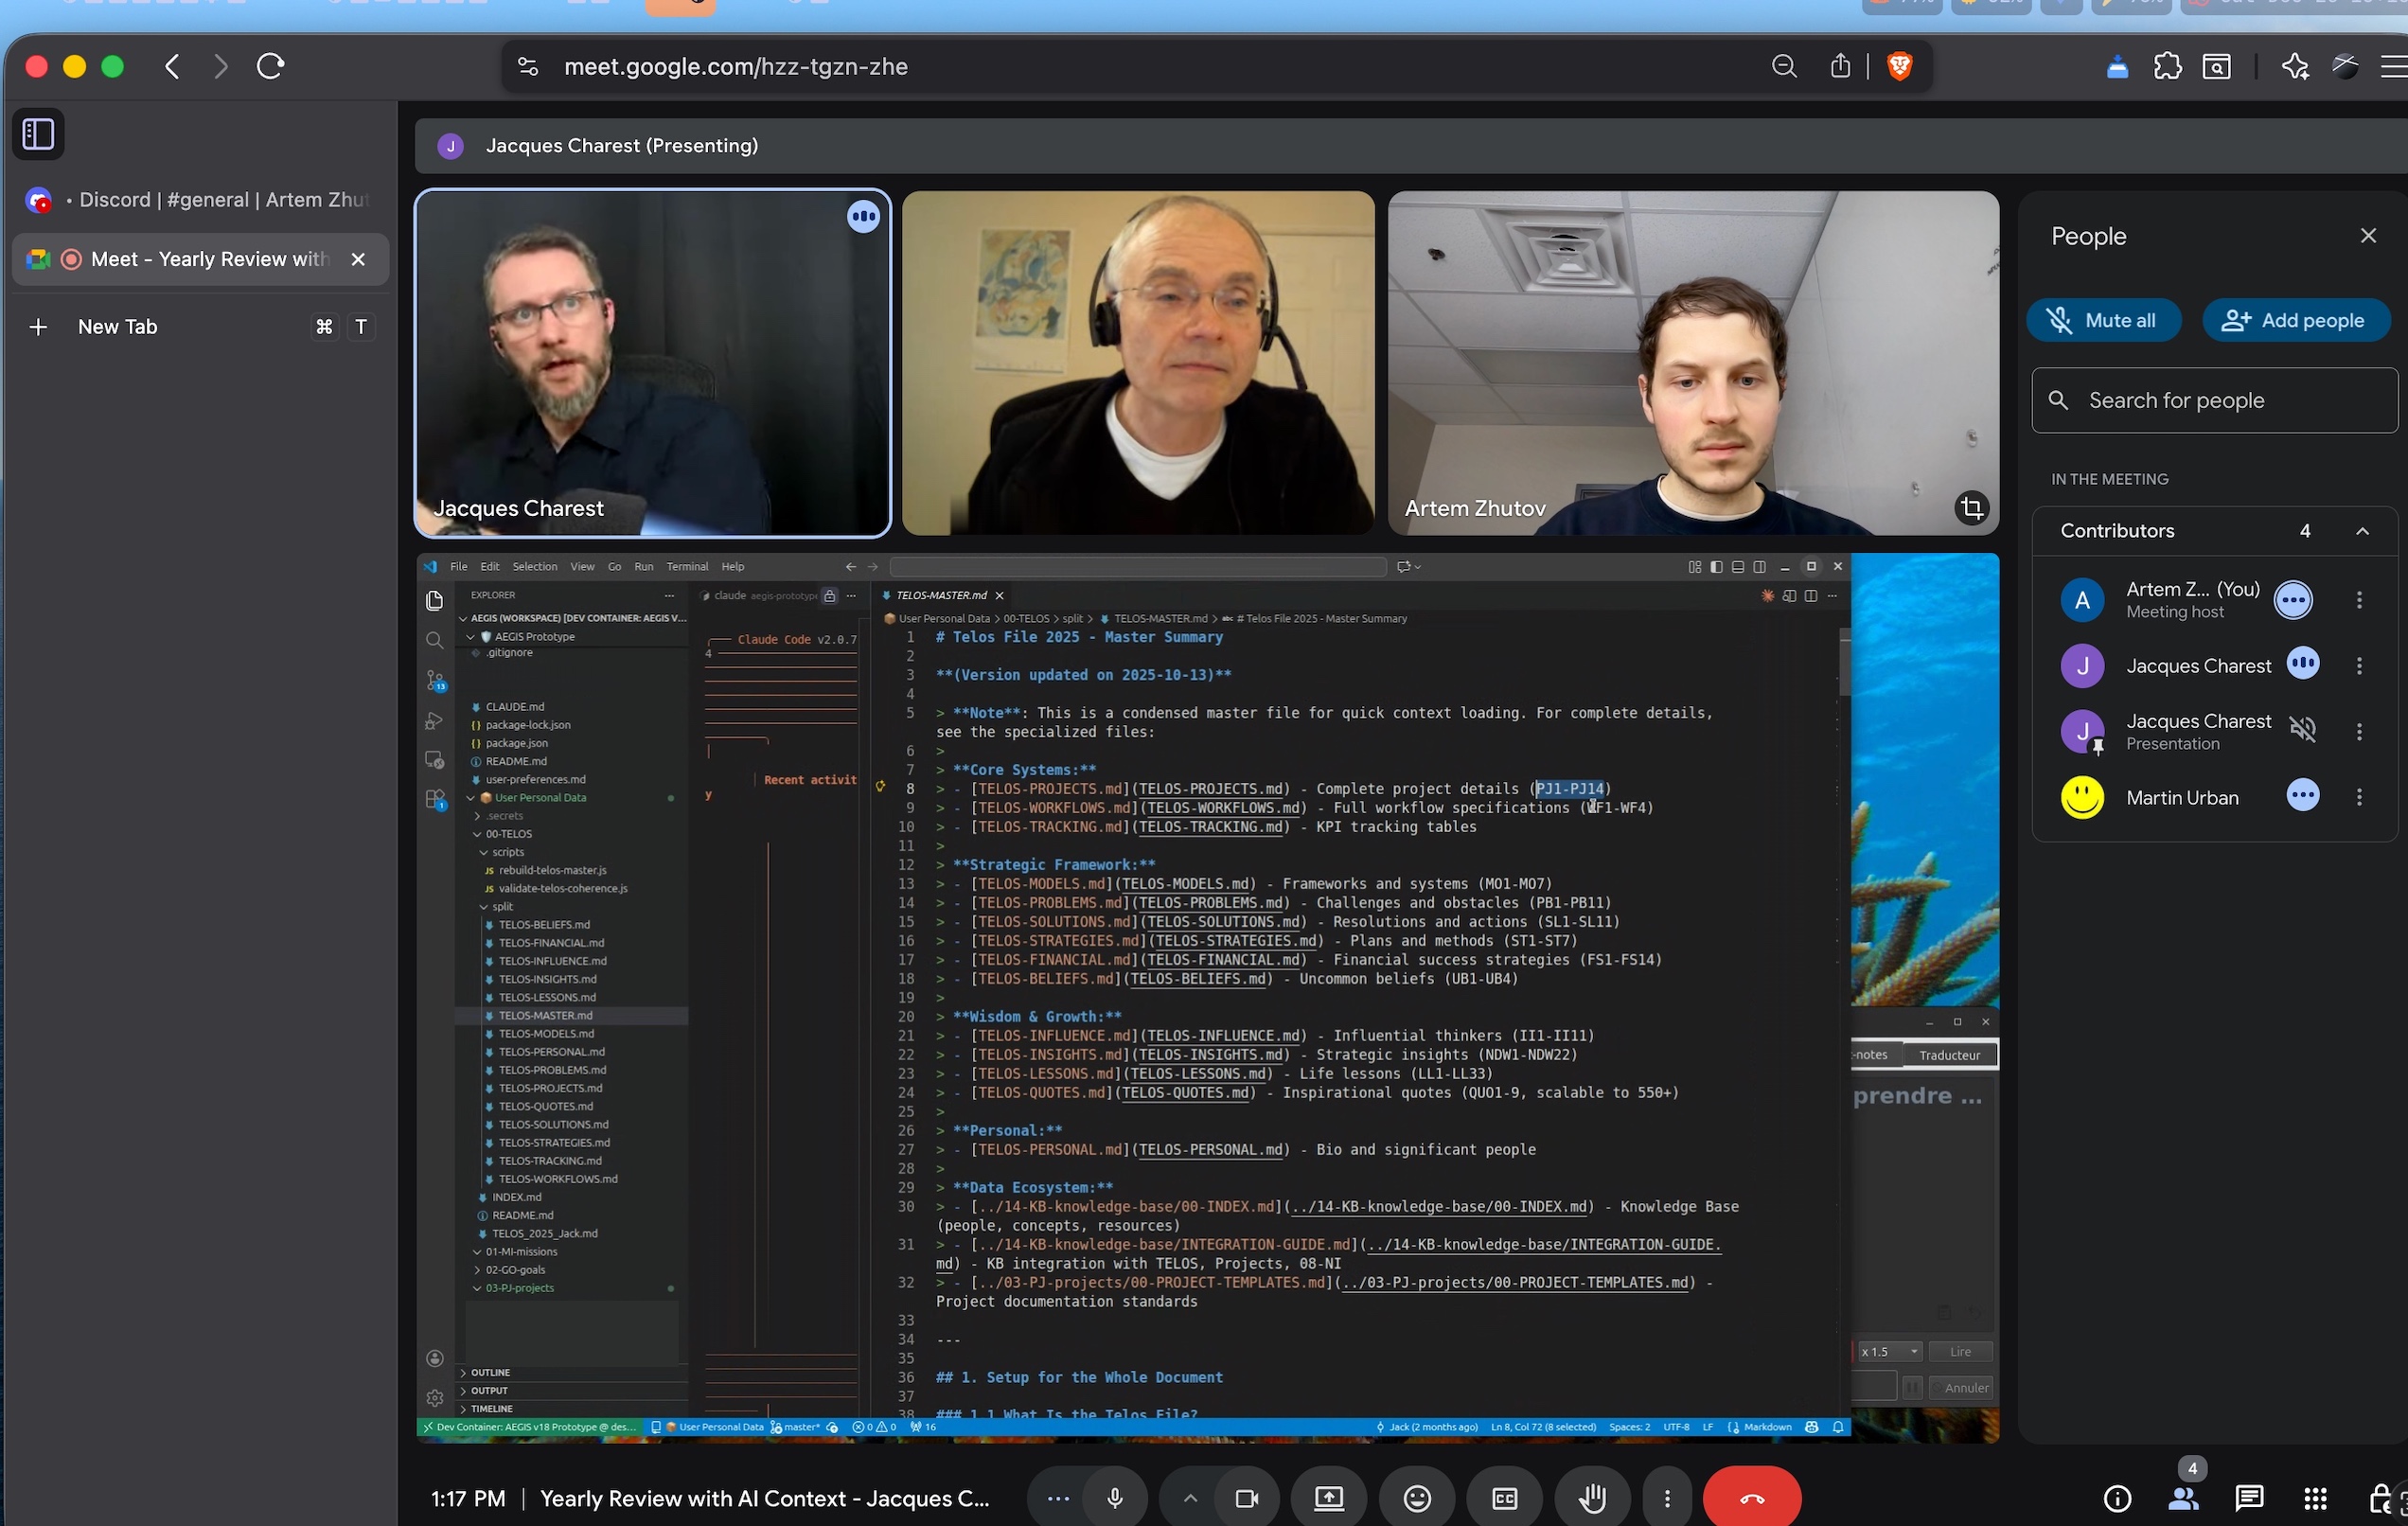Open the Search panel in VS Code
The height and width of the screenshot is (1526, 2408).
(435, 640)
